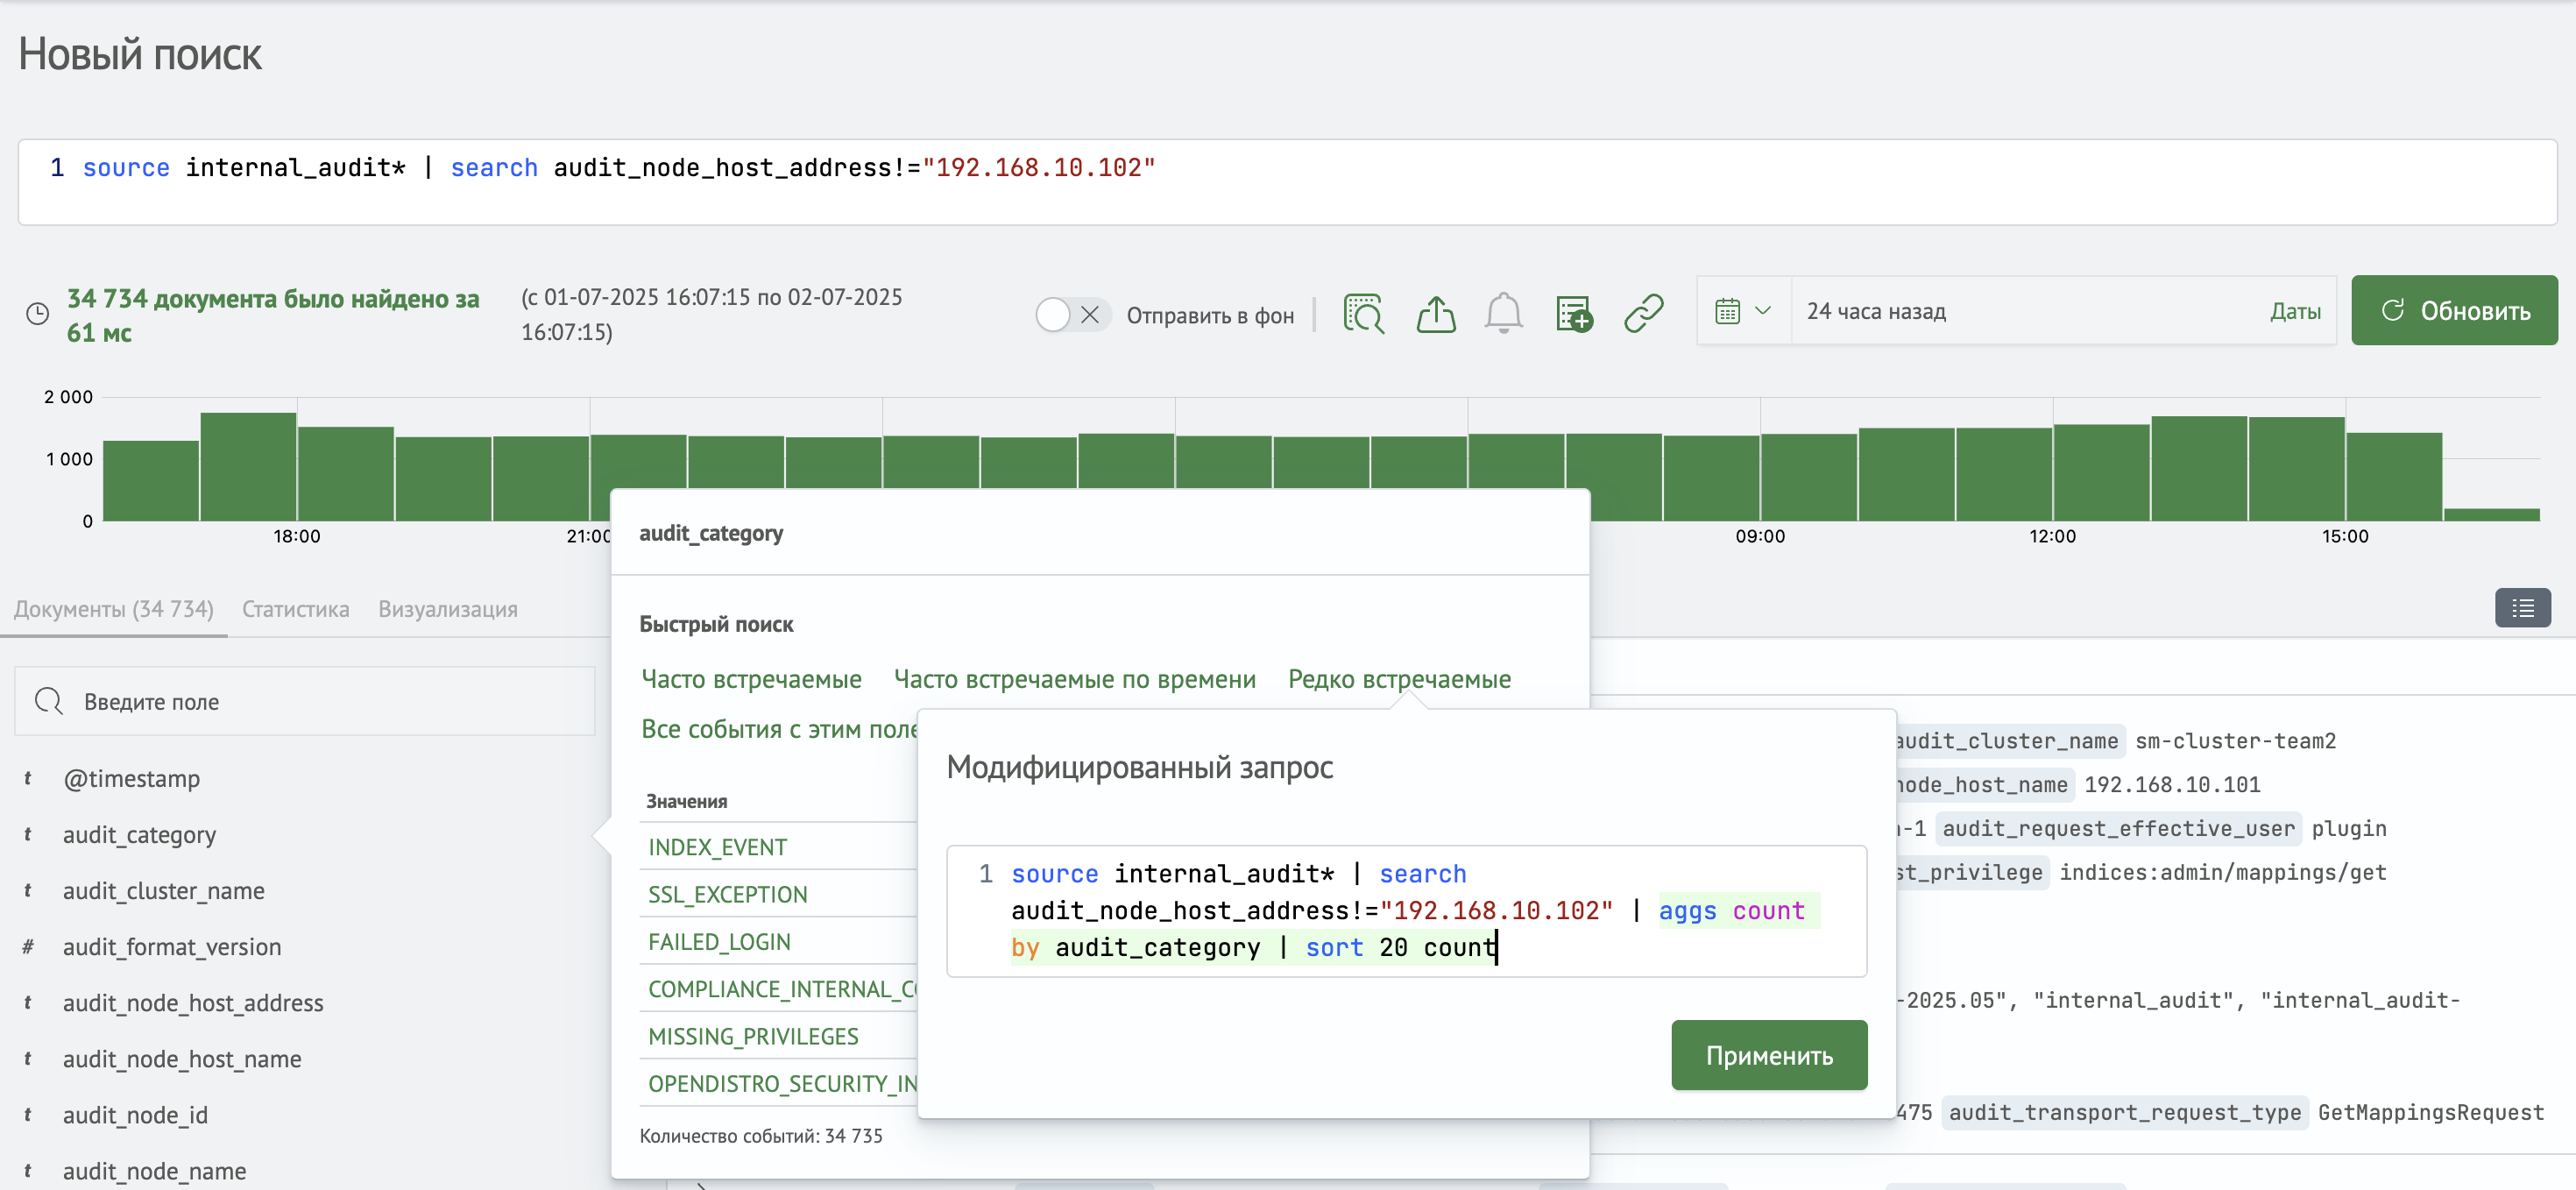Click the add-to-dashboard table plus icon
Screen dimensions: 2576x1190
tap(1574, 313)
